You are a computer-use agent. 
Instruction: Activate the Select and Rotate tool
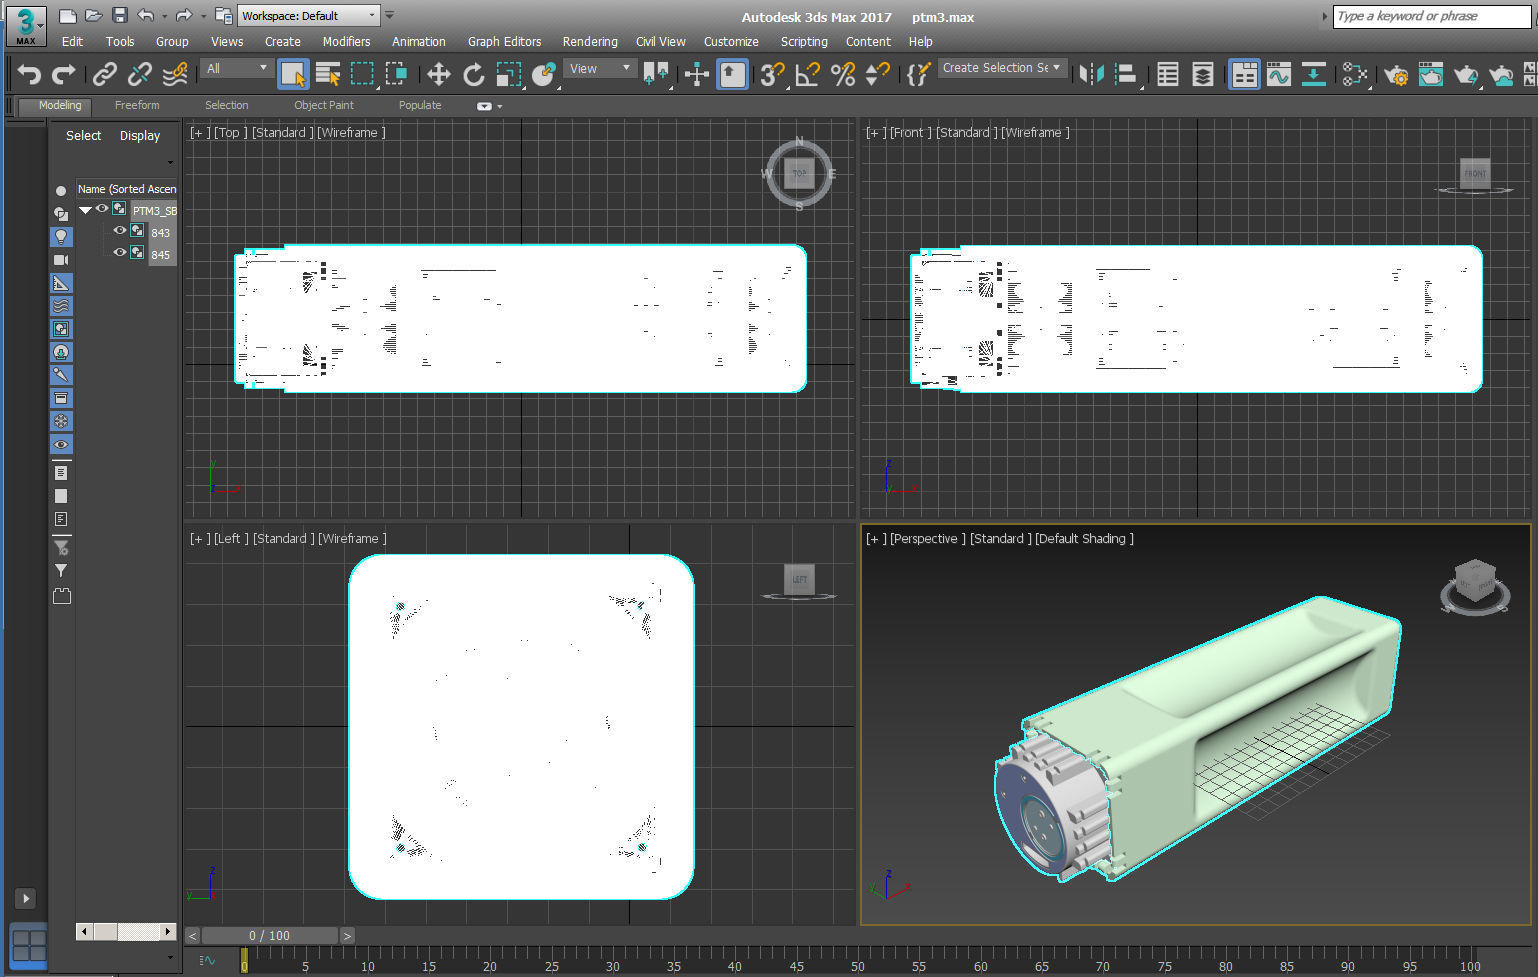click(473, 74)
